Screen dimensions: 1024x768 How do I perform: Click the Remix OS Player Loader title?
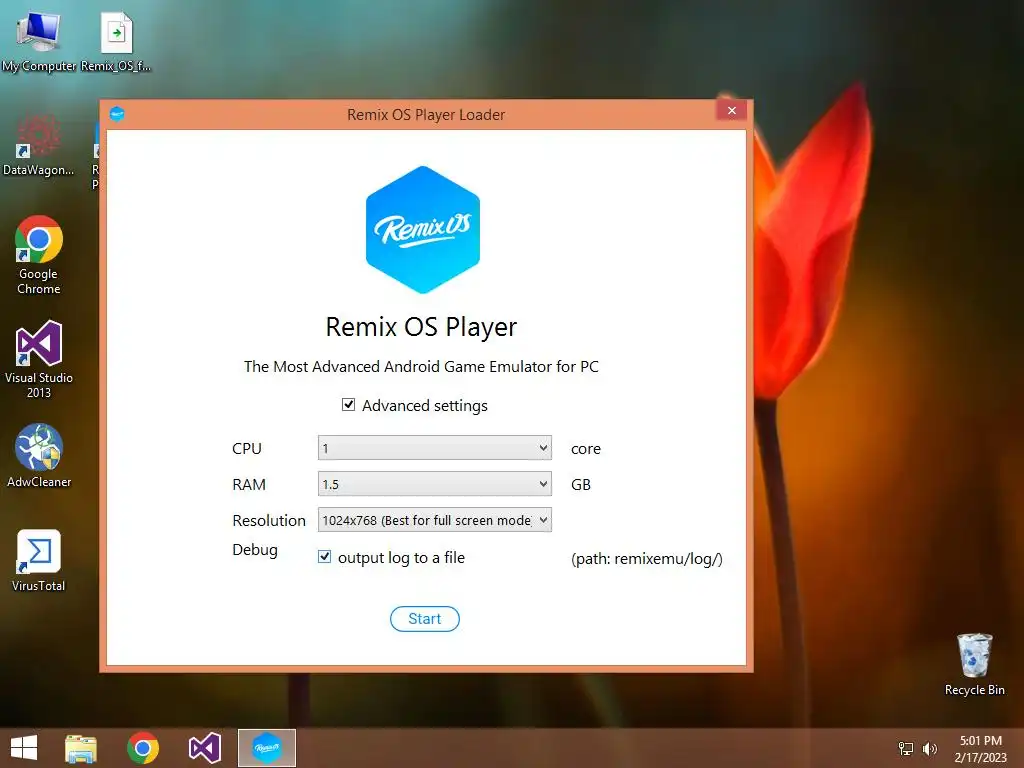[426, 115]
